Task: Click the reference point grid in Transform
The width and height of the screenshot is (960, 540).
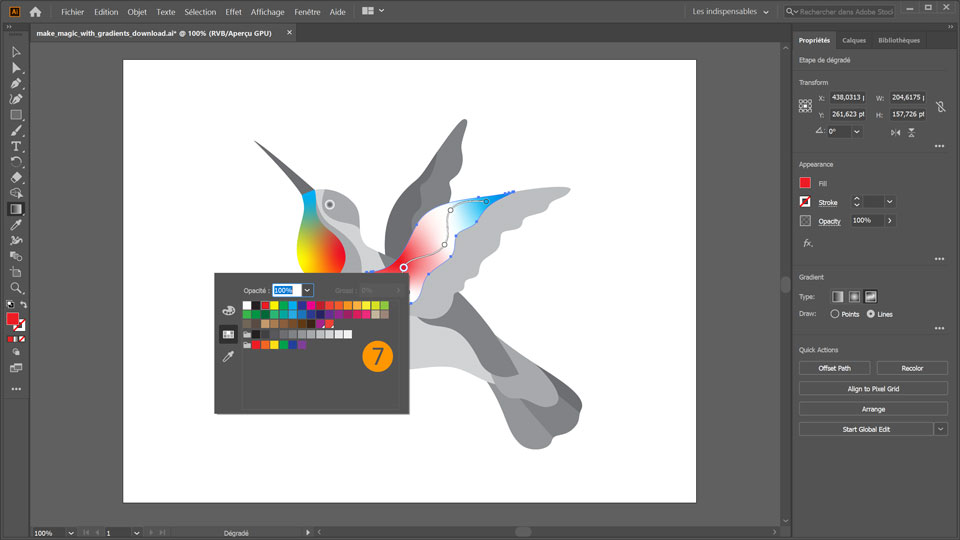Action: coord(805,106)
